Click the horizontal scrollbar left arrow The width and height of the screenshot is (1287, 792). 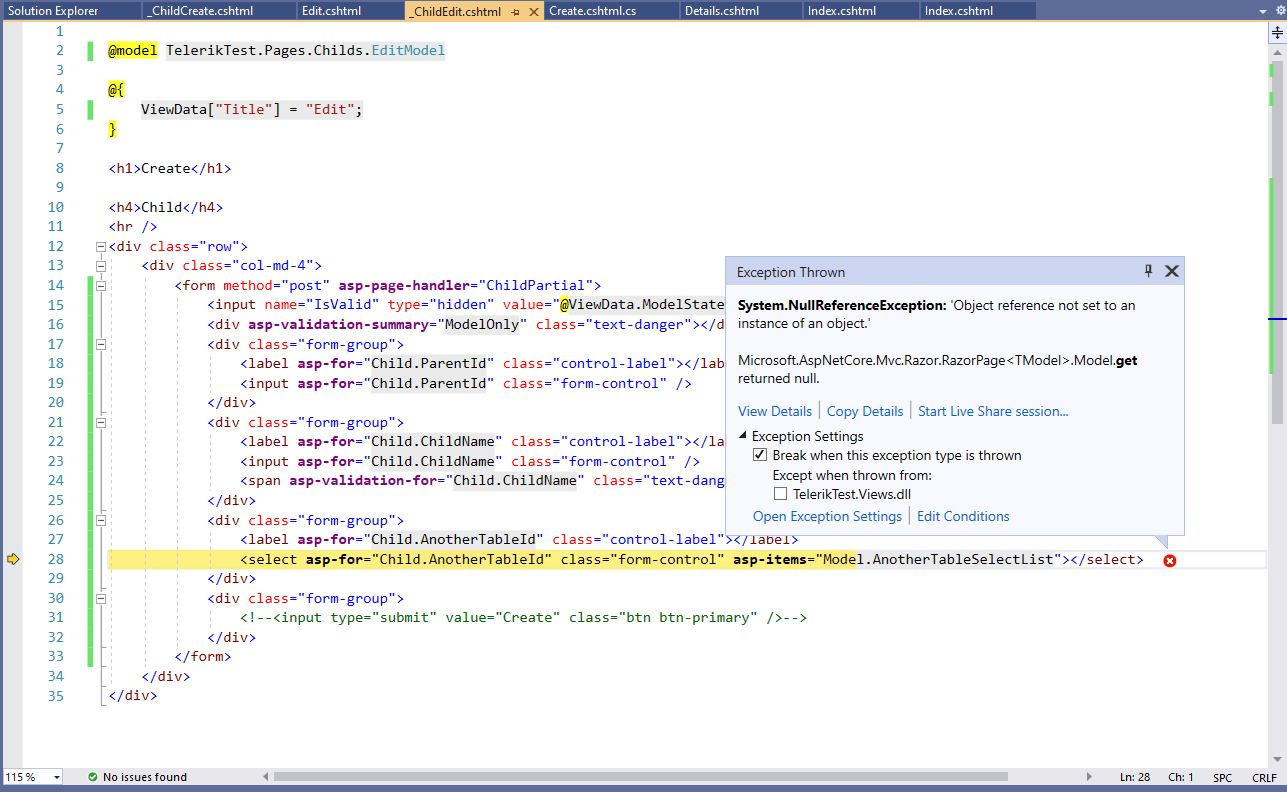[x=267, y=777]
